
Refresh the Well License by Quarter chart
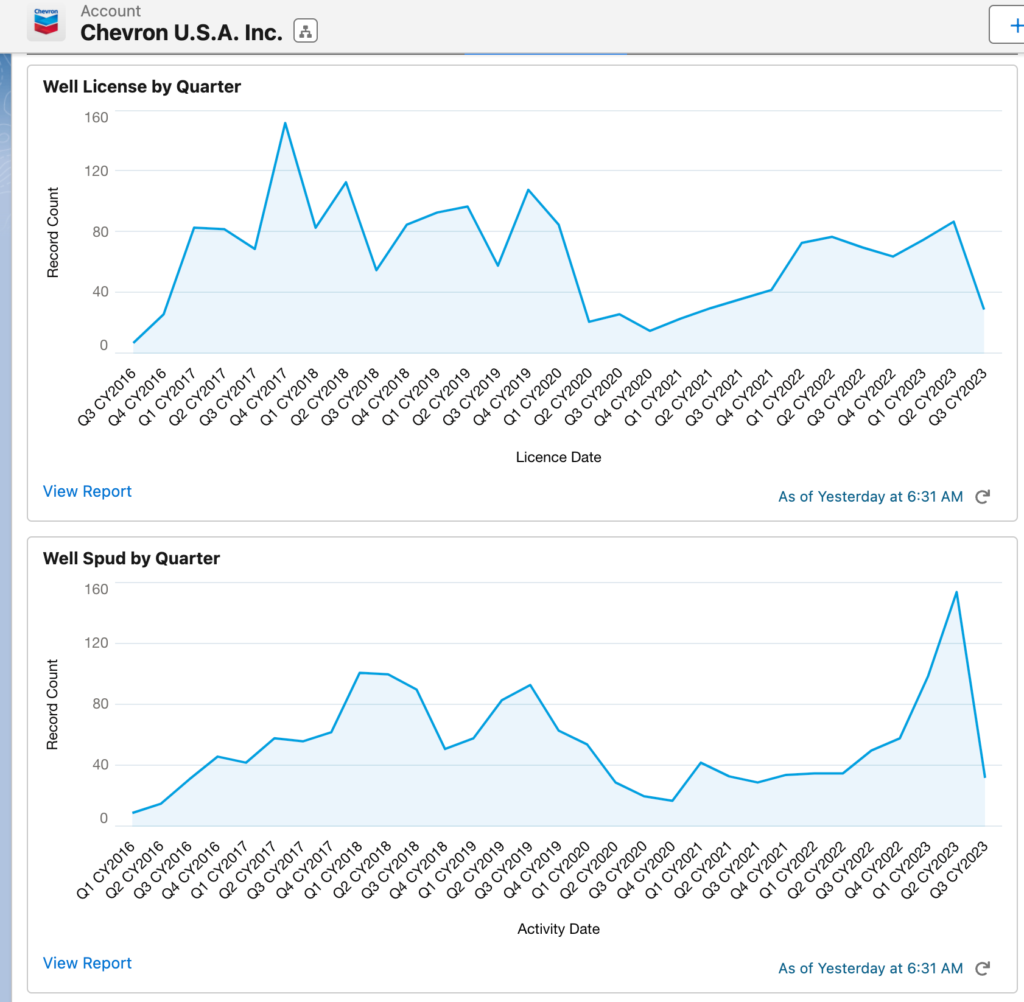[982, 496]
